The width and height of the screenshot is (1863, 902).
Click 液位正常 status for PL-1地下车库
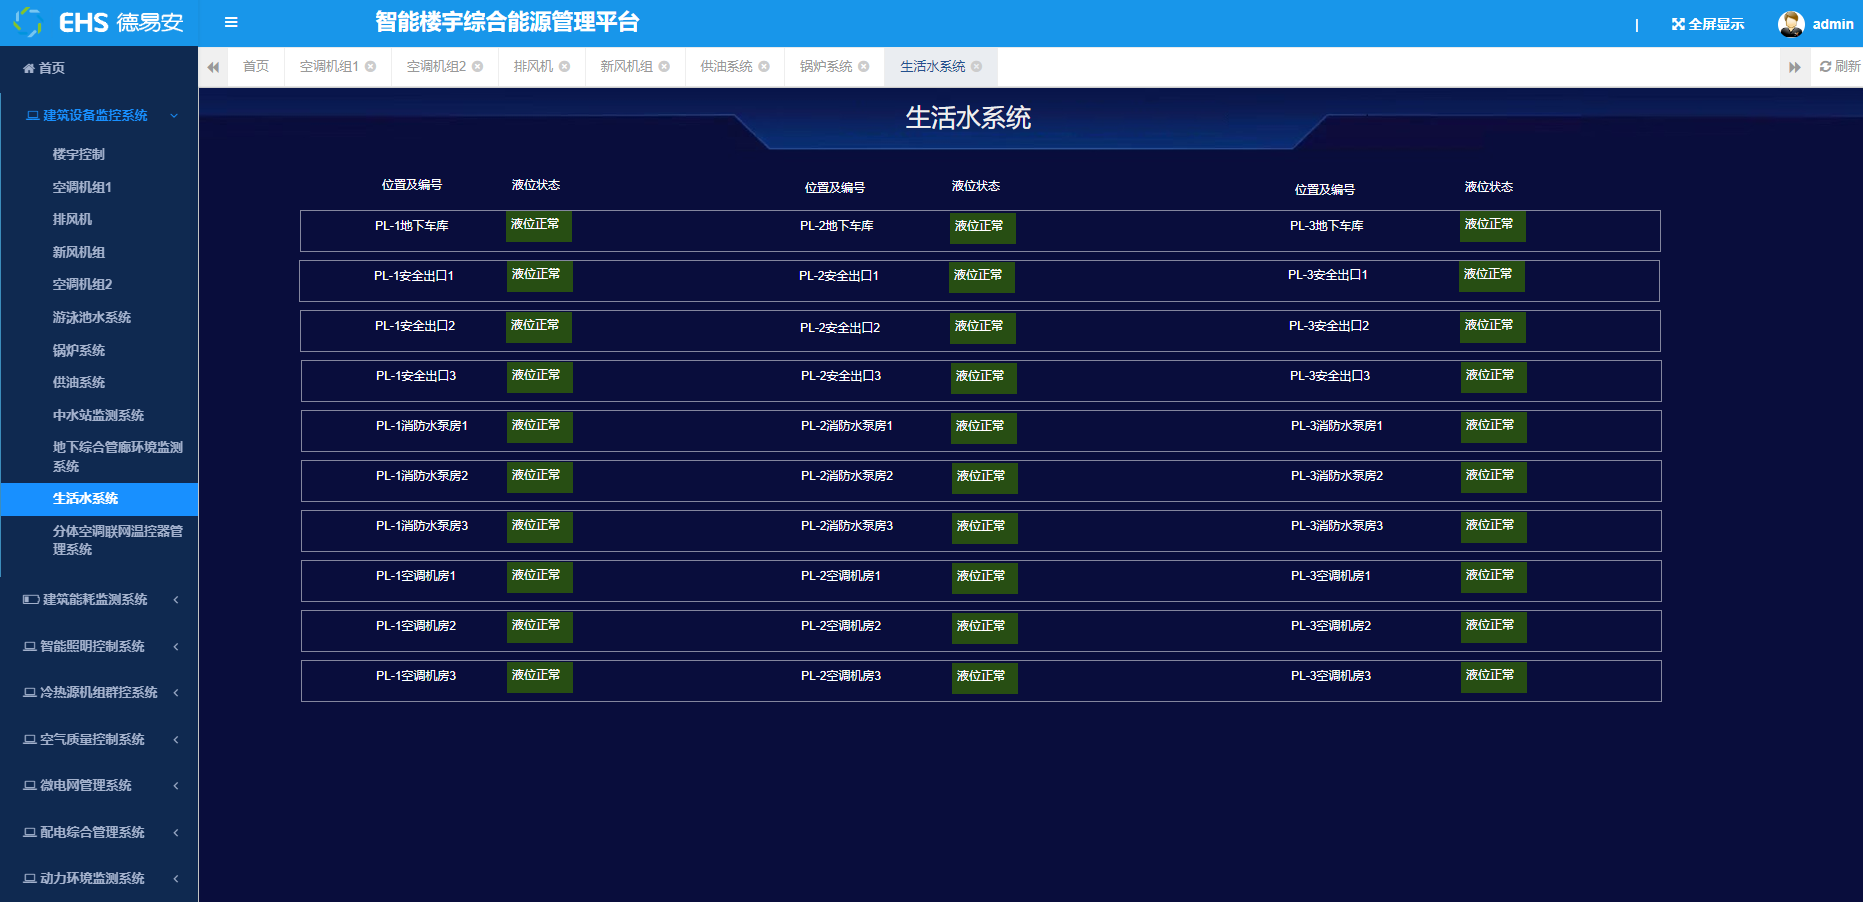[538, 226]
